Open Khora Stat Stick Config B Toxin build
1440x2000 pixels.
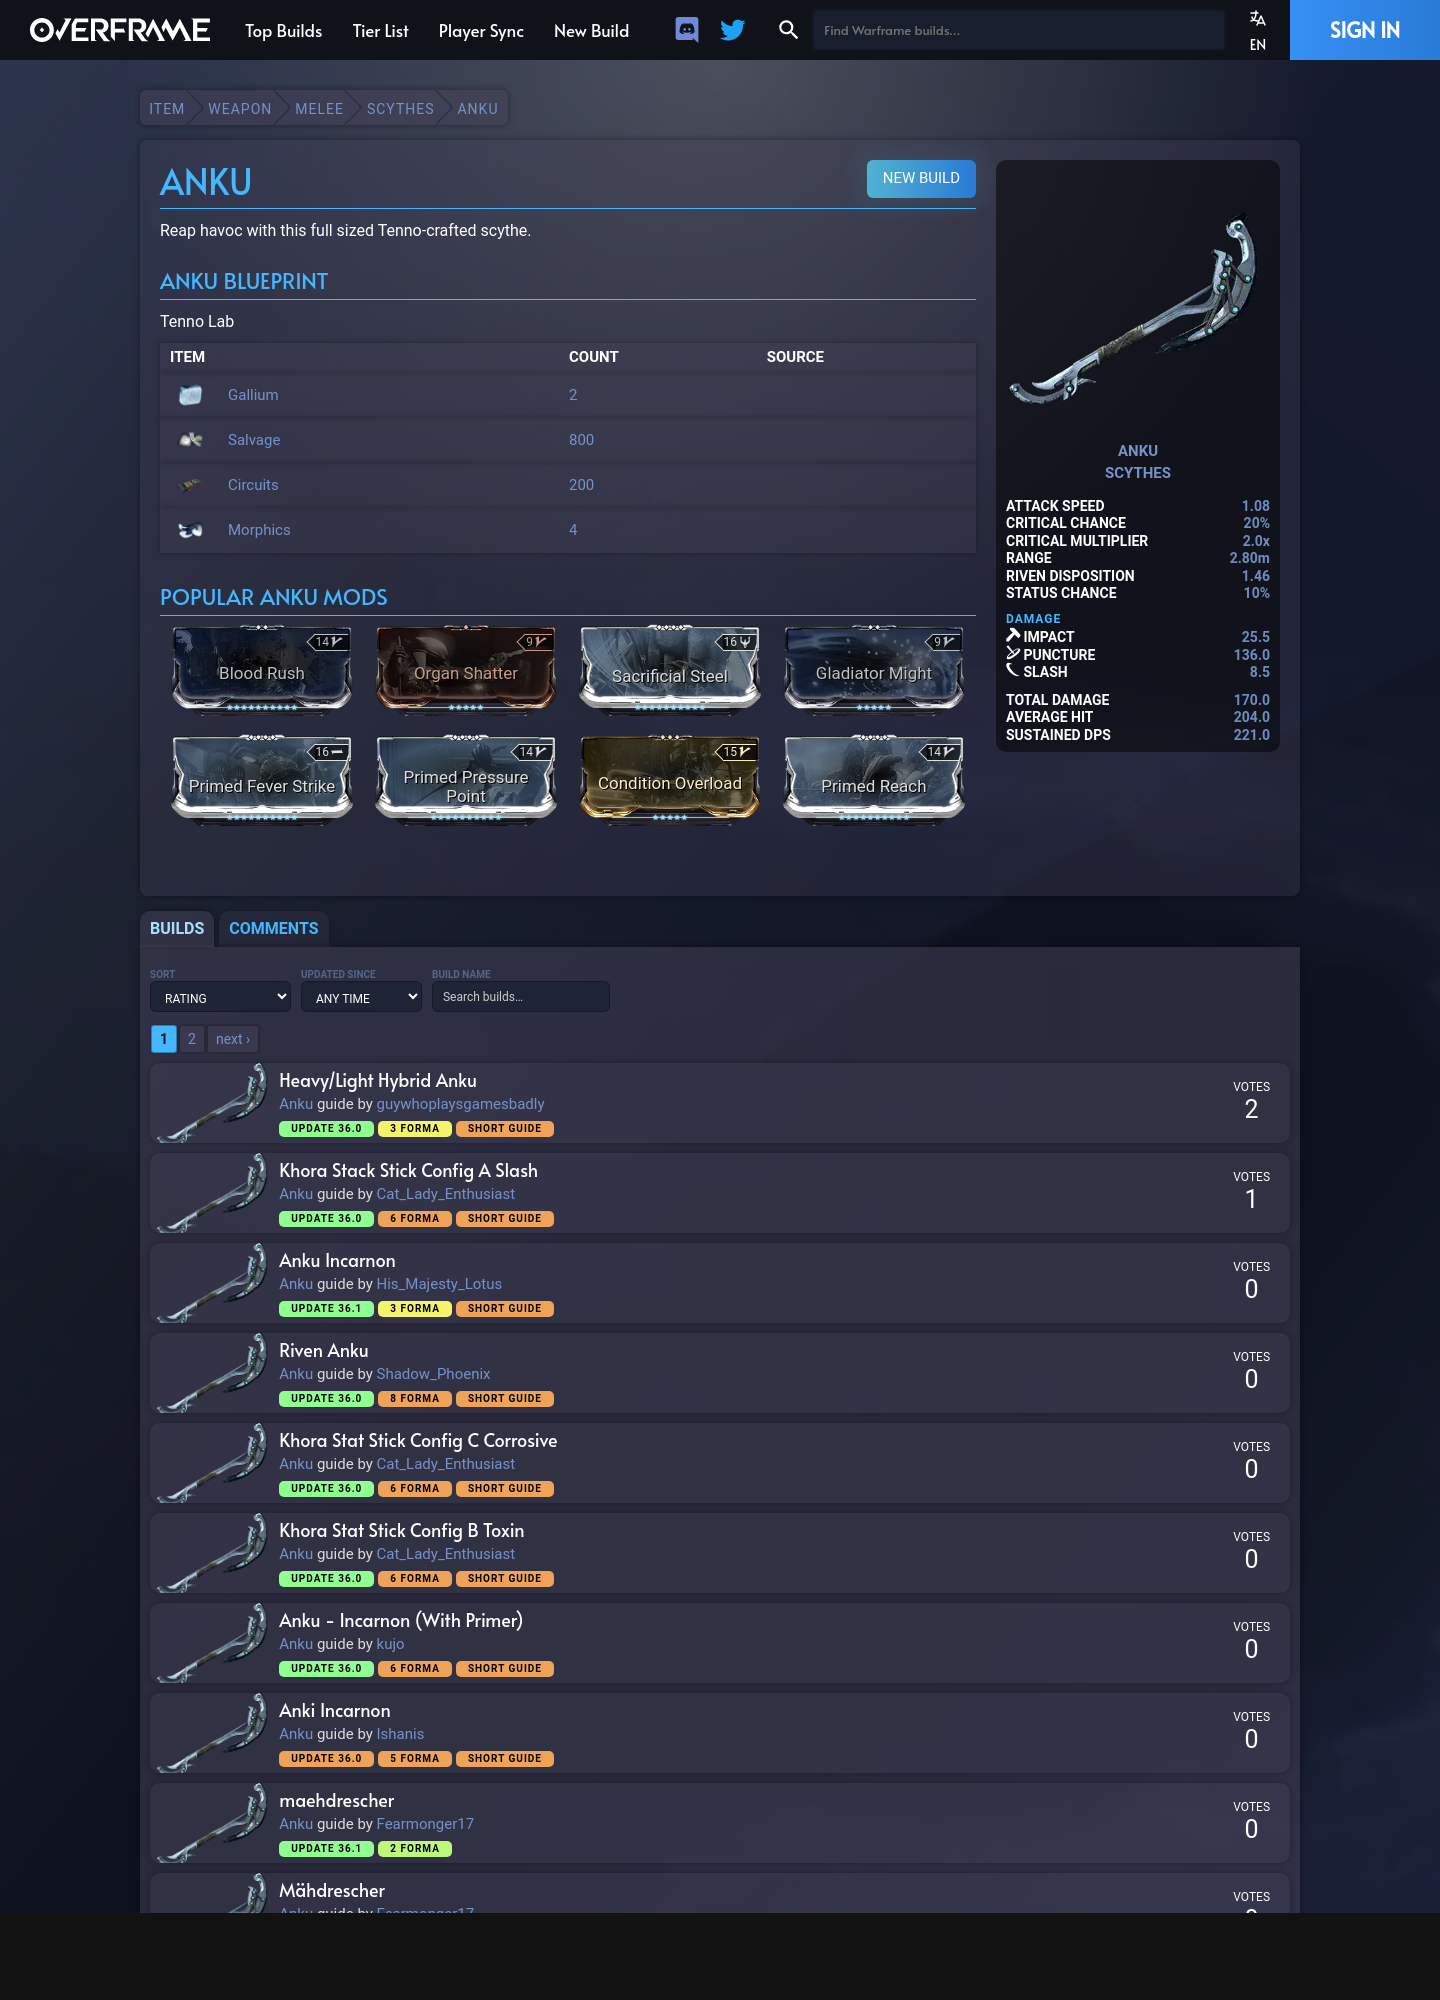pos(402,1530)
